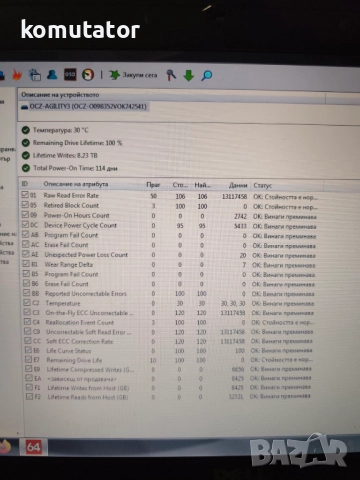Click the green check beside Total Power-On Time
Screen dimensions: 360x480
click(x=26, y=168)
